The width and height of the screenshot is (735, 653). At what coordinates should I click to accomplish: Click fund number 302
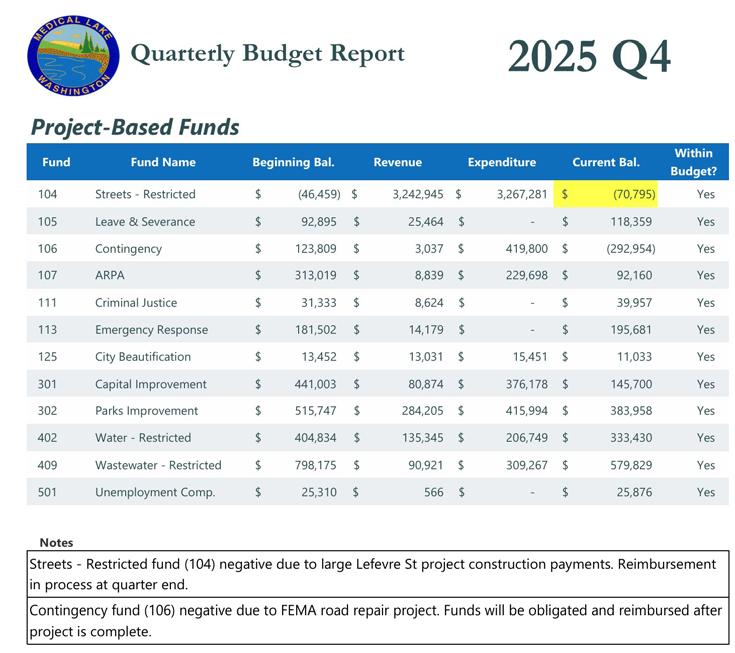(x=47, y=411)
